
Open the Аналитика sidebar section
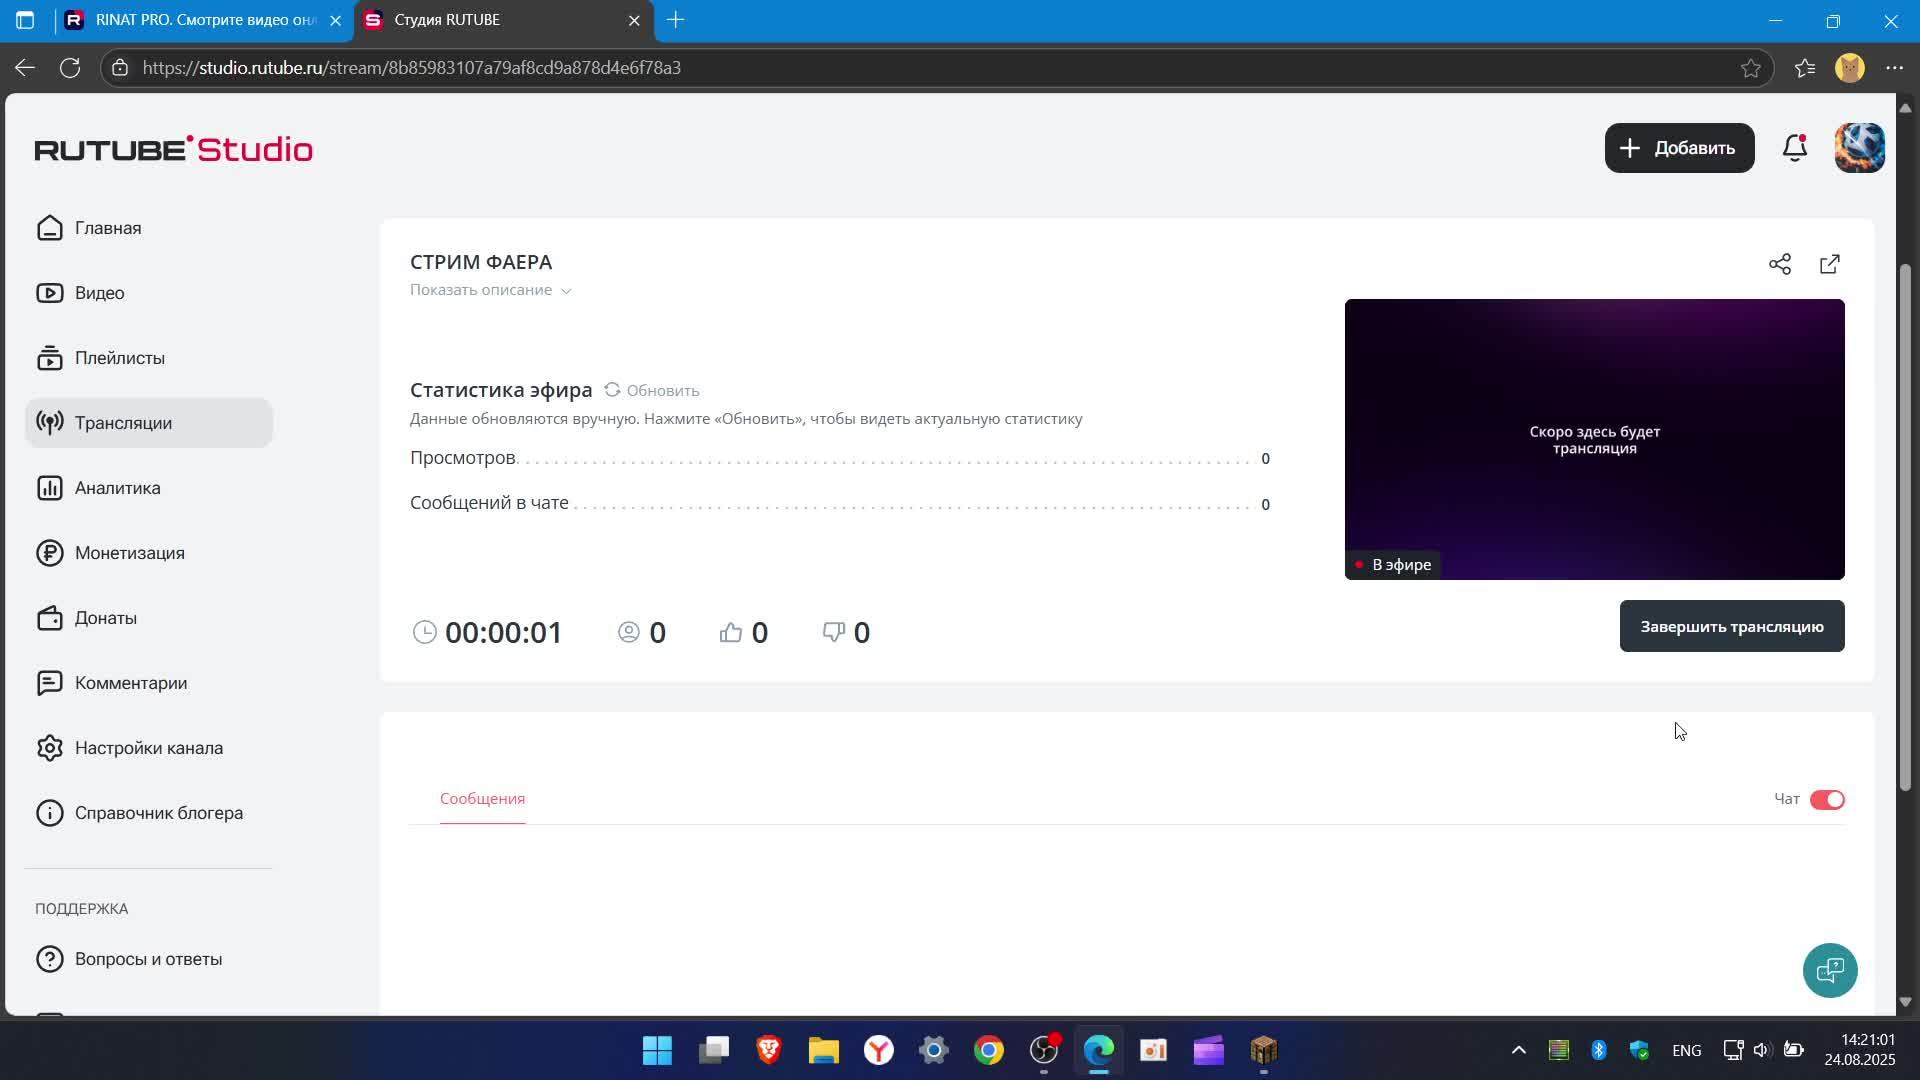(x=117, y=488)
